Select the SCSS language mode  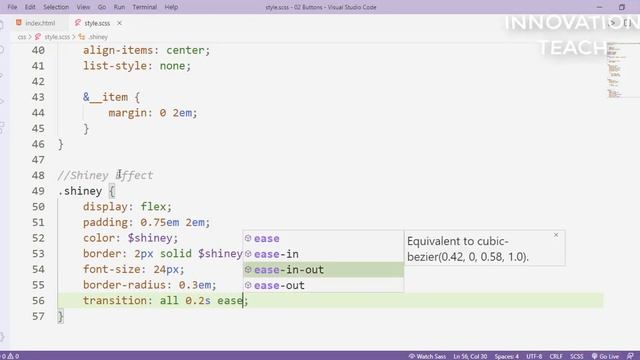coord(576,356)
